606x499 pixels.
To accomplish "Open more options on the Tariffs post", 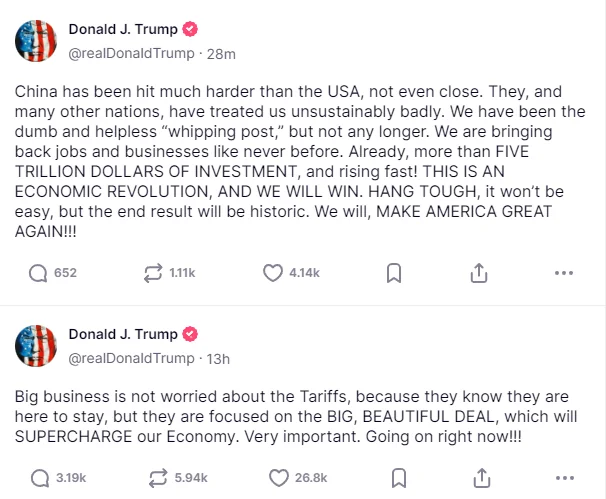I will pyautogui.click(x=563, y=476).
